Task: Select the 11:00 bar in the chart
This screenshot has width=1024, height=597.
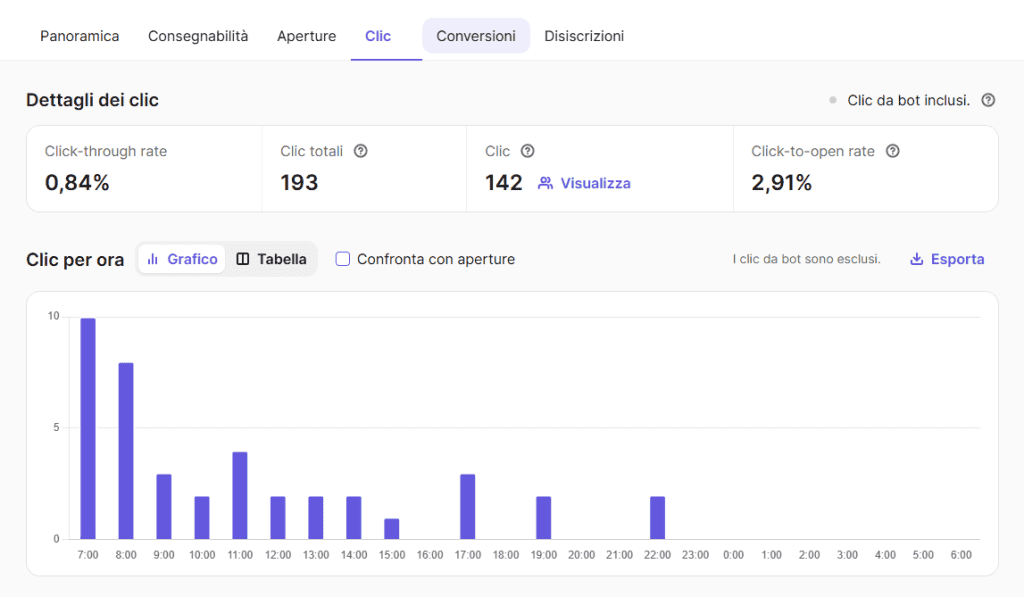Action: click(240, 496)
